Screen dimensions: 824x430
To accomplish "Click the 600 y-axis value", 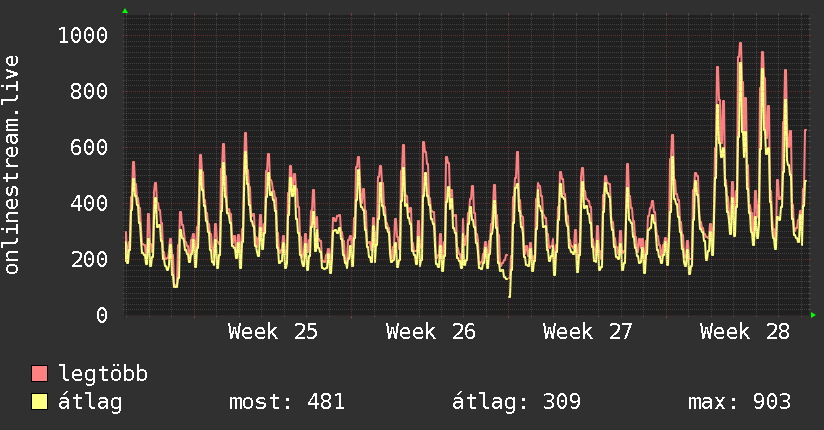I will (x=89, y=147).
